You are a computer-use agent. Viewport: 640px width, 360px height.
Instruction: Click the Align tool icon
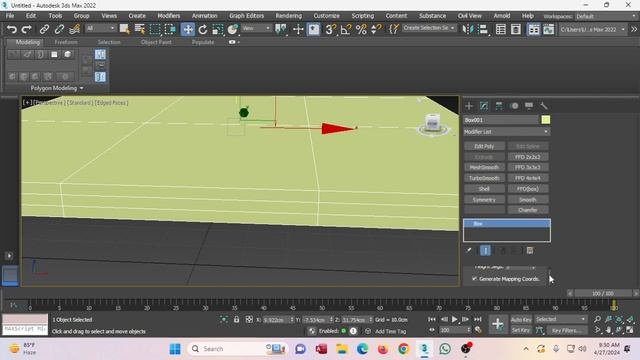coord(483,29)
